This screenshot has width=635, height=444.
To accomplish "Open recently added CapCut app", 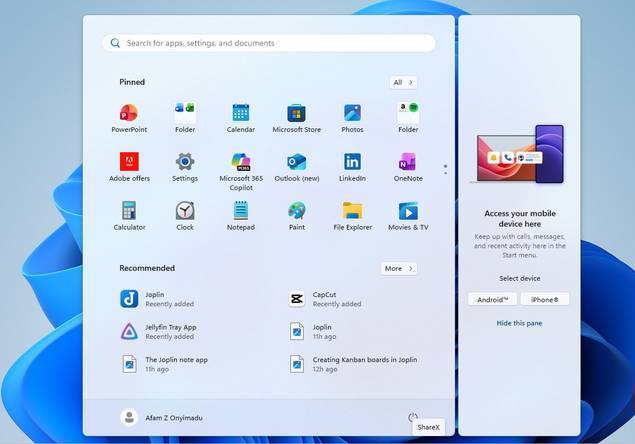I will tap(325, 299).
